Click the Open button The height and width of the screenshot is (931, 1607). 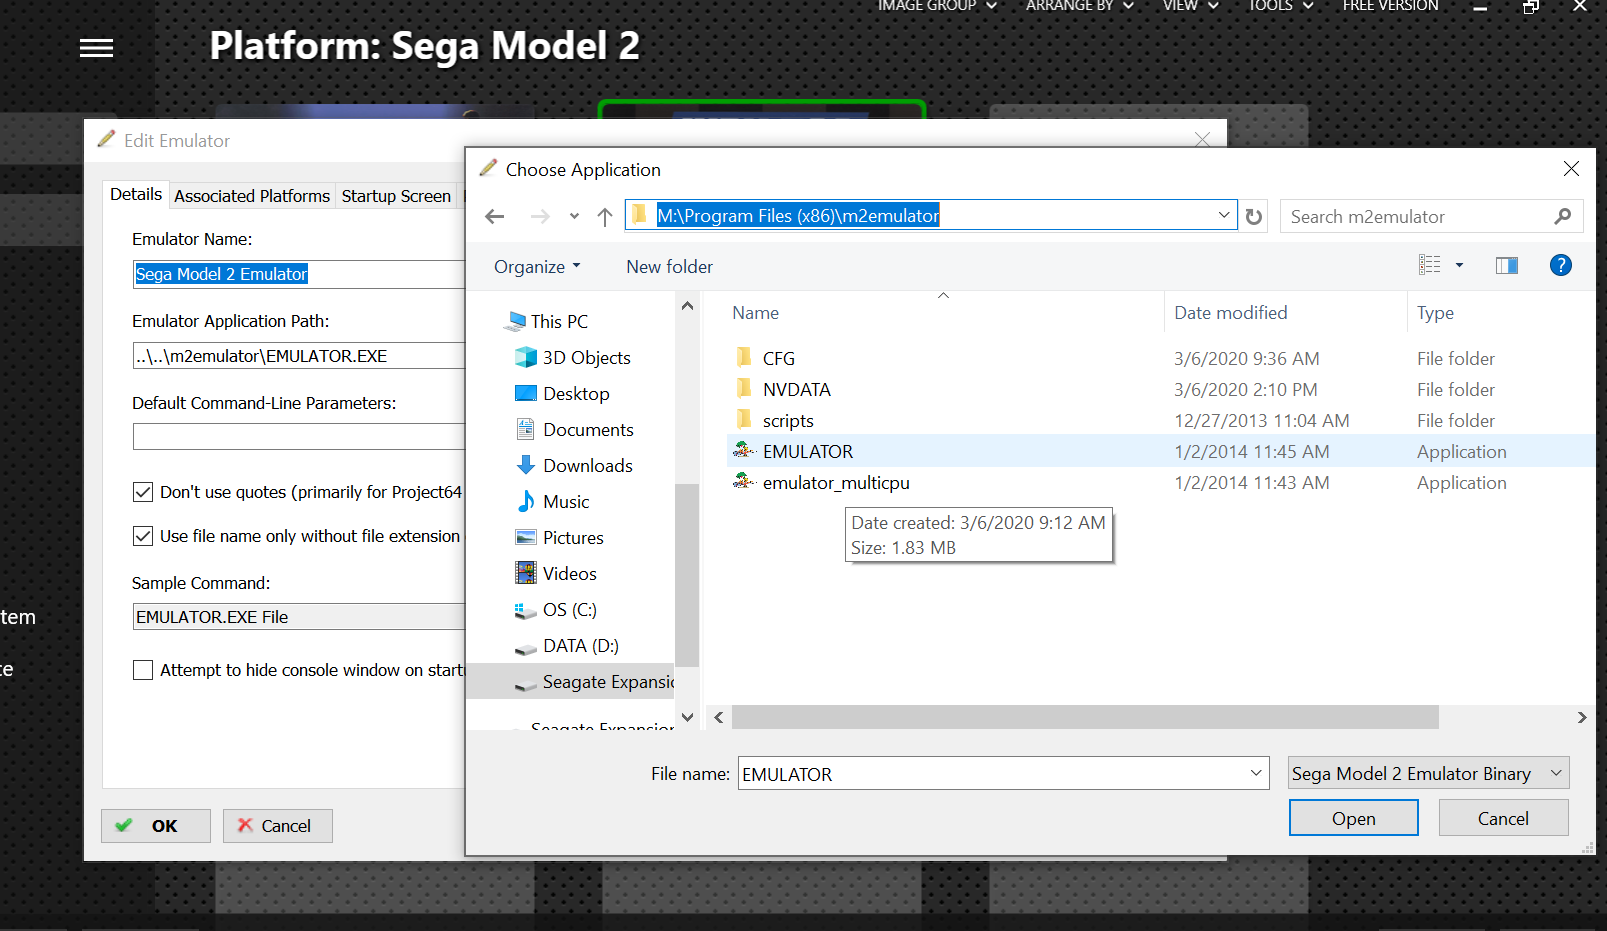coord(1353,818)
